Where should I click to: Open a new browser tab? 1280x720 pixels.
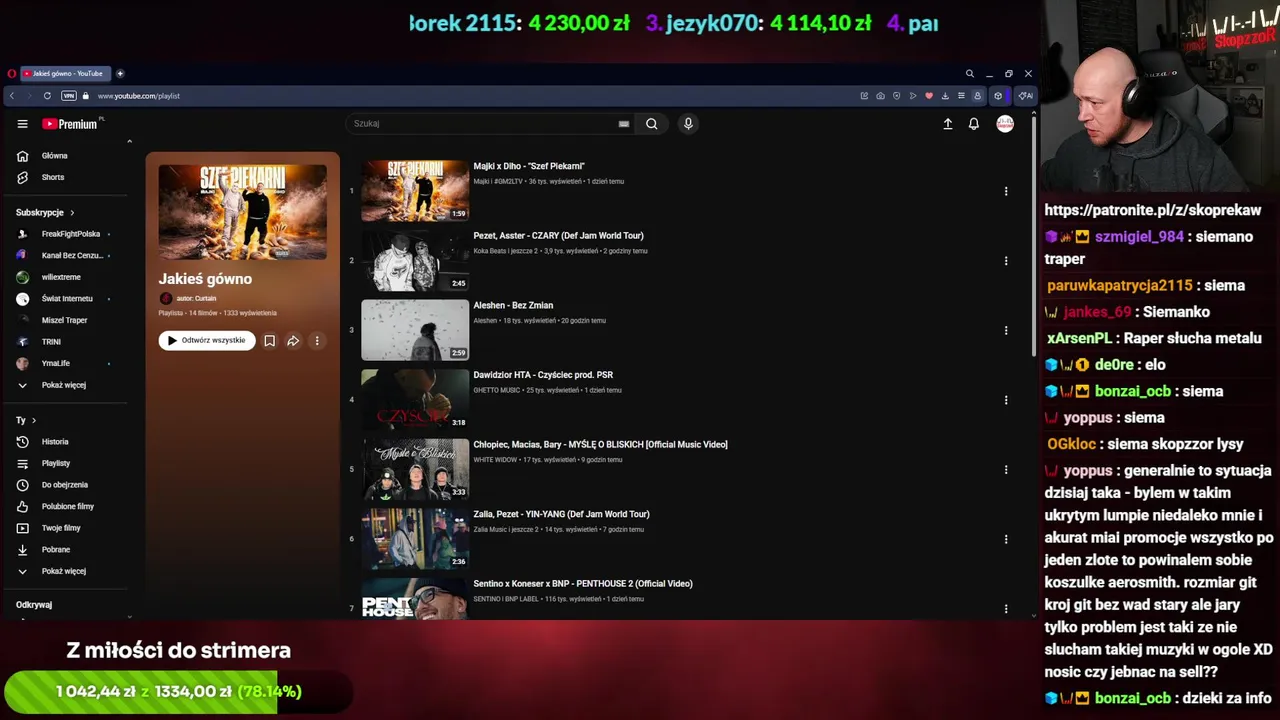pos(120,73)
